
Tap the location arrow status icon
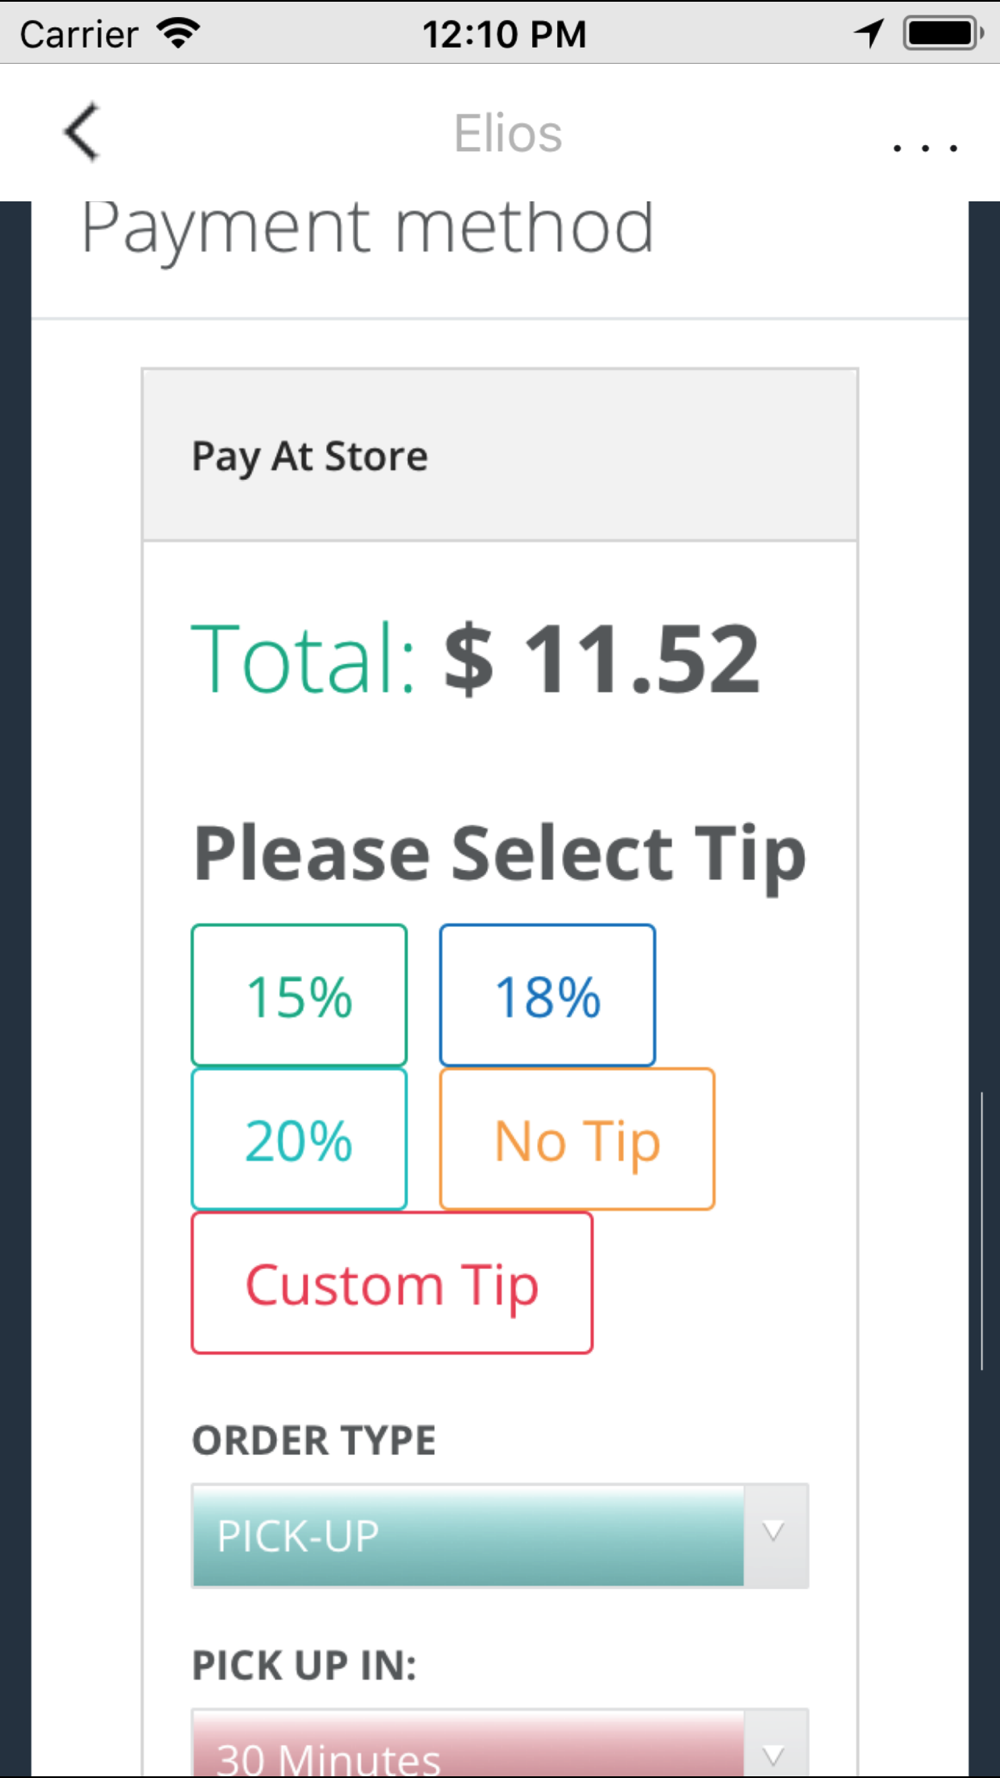pyautogui.click(x=869, y=33)
